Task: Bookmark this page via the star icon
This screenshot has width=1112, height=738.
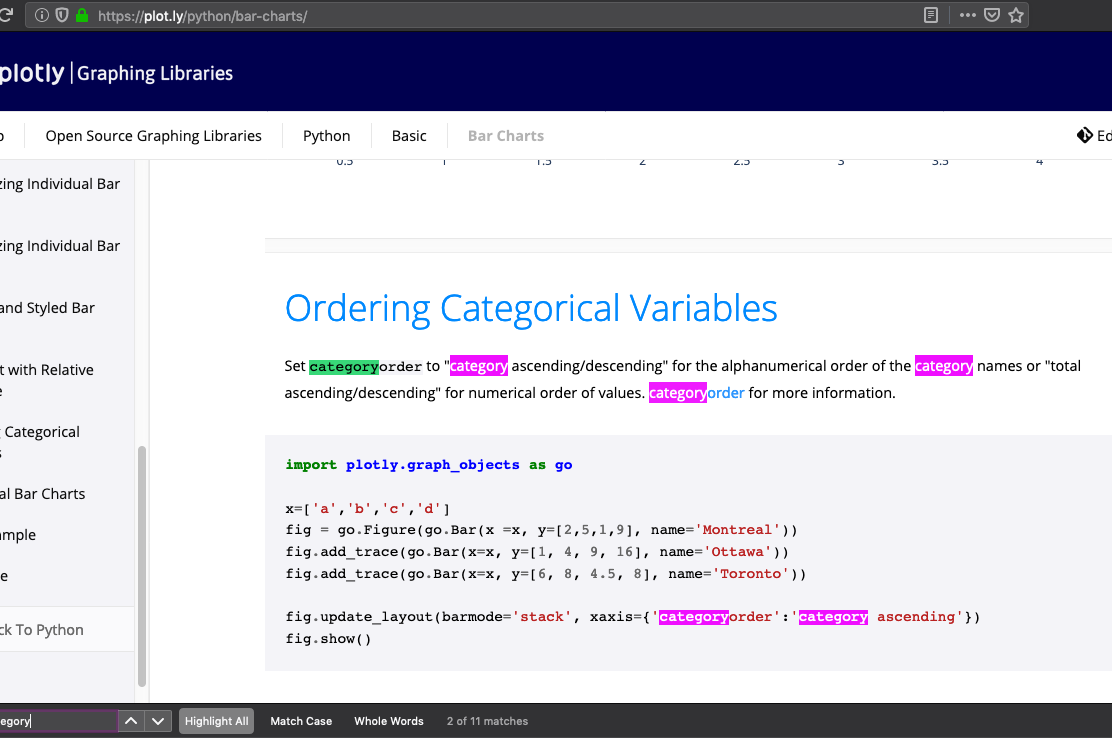Action: [x=1016, y=15]
